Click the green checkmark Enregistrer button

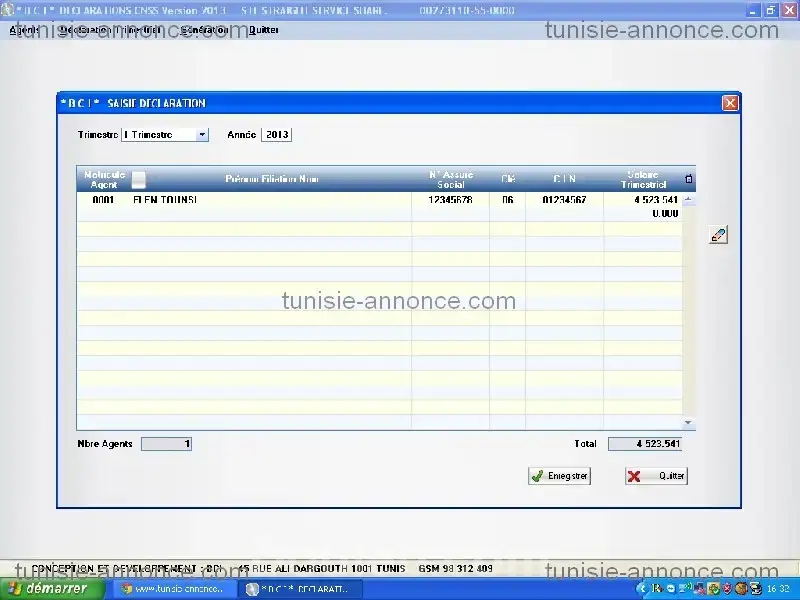tap(560, 477)
